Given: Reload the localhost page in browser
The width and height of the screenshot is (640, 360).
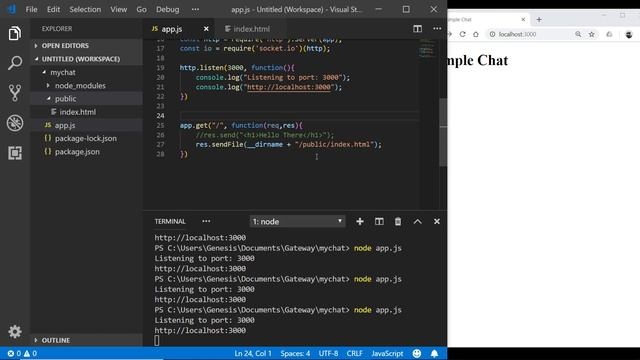Looking at the screenshot, I should 462,34.
